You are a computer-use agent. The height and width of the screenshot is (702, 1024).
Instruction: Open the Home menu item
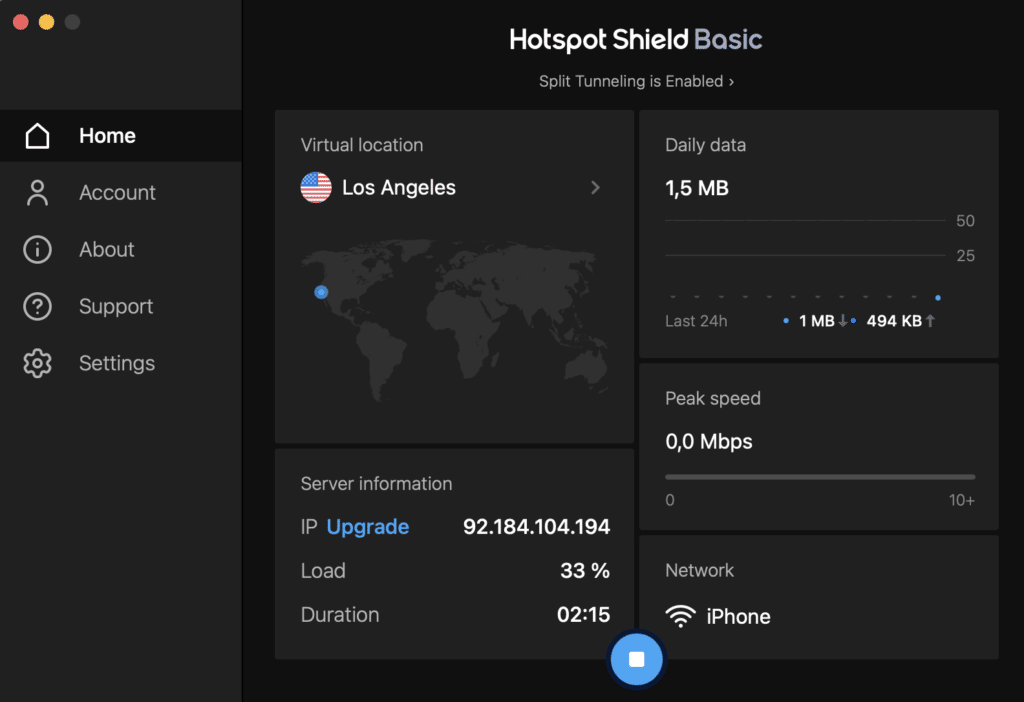coord(121,136)
